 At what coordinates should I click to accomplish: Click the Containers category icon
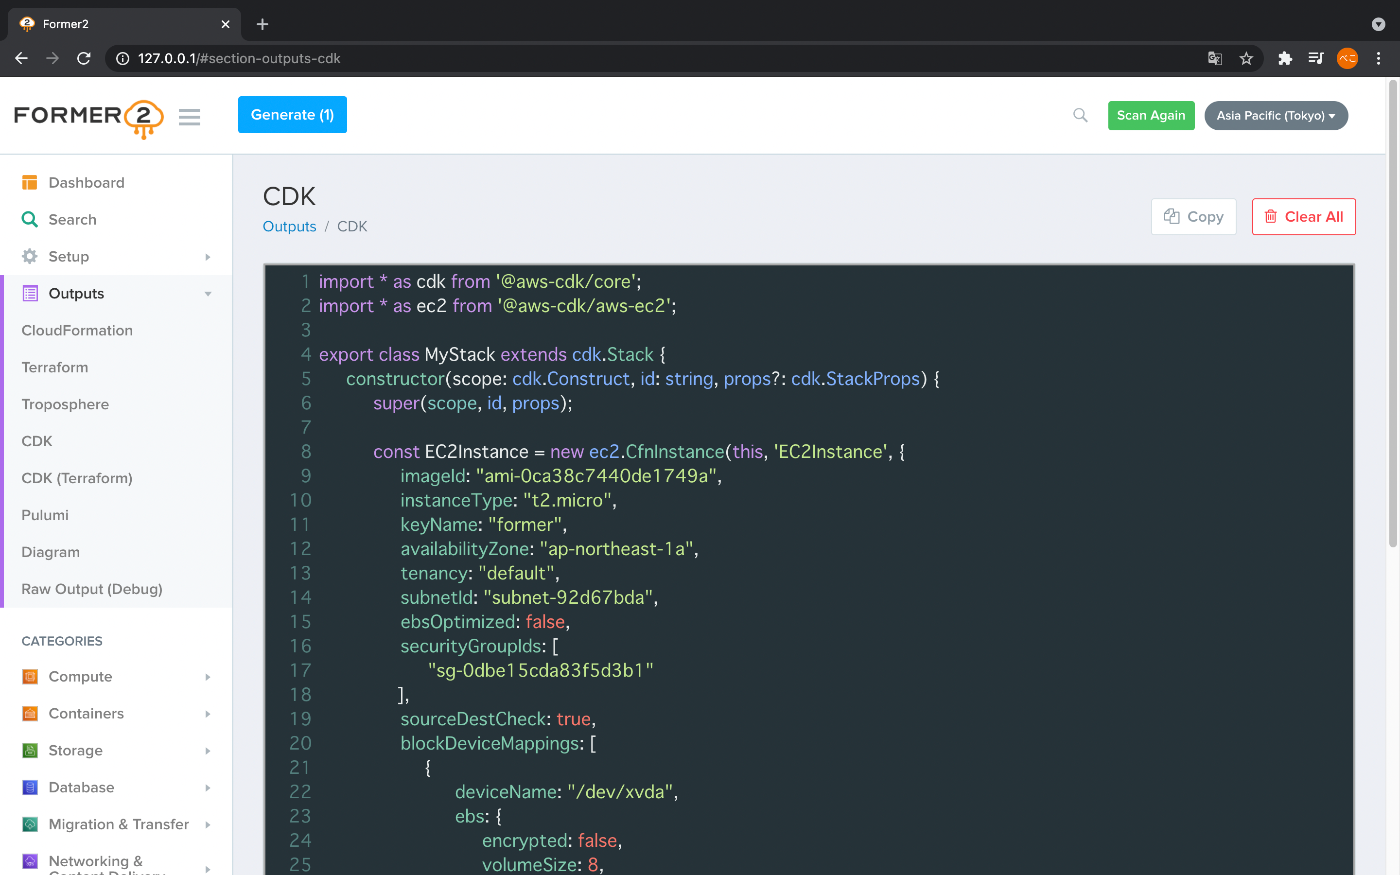30,714
